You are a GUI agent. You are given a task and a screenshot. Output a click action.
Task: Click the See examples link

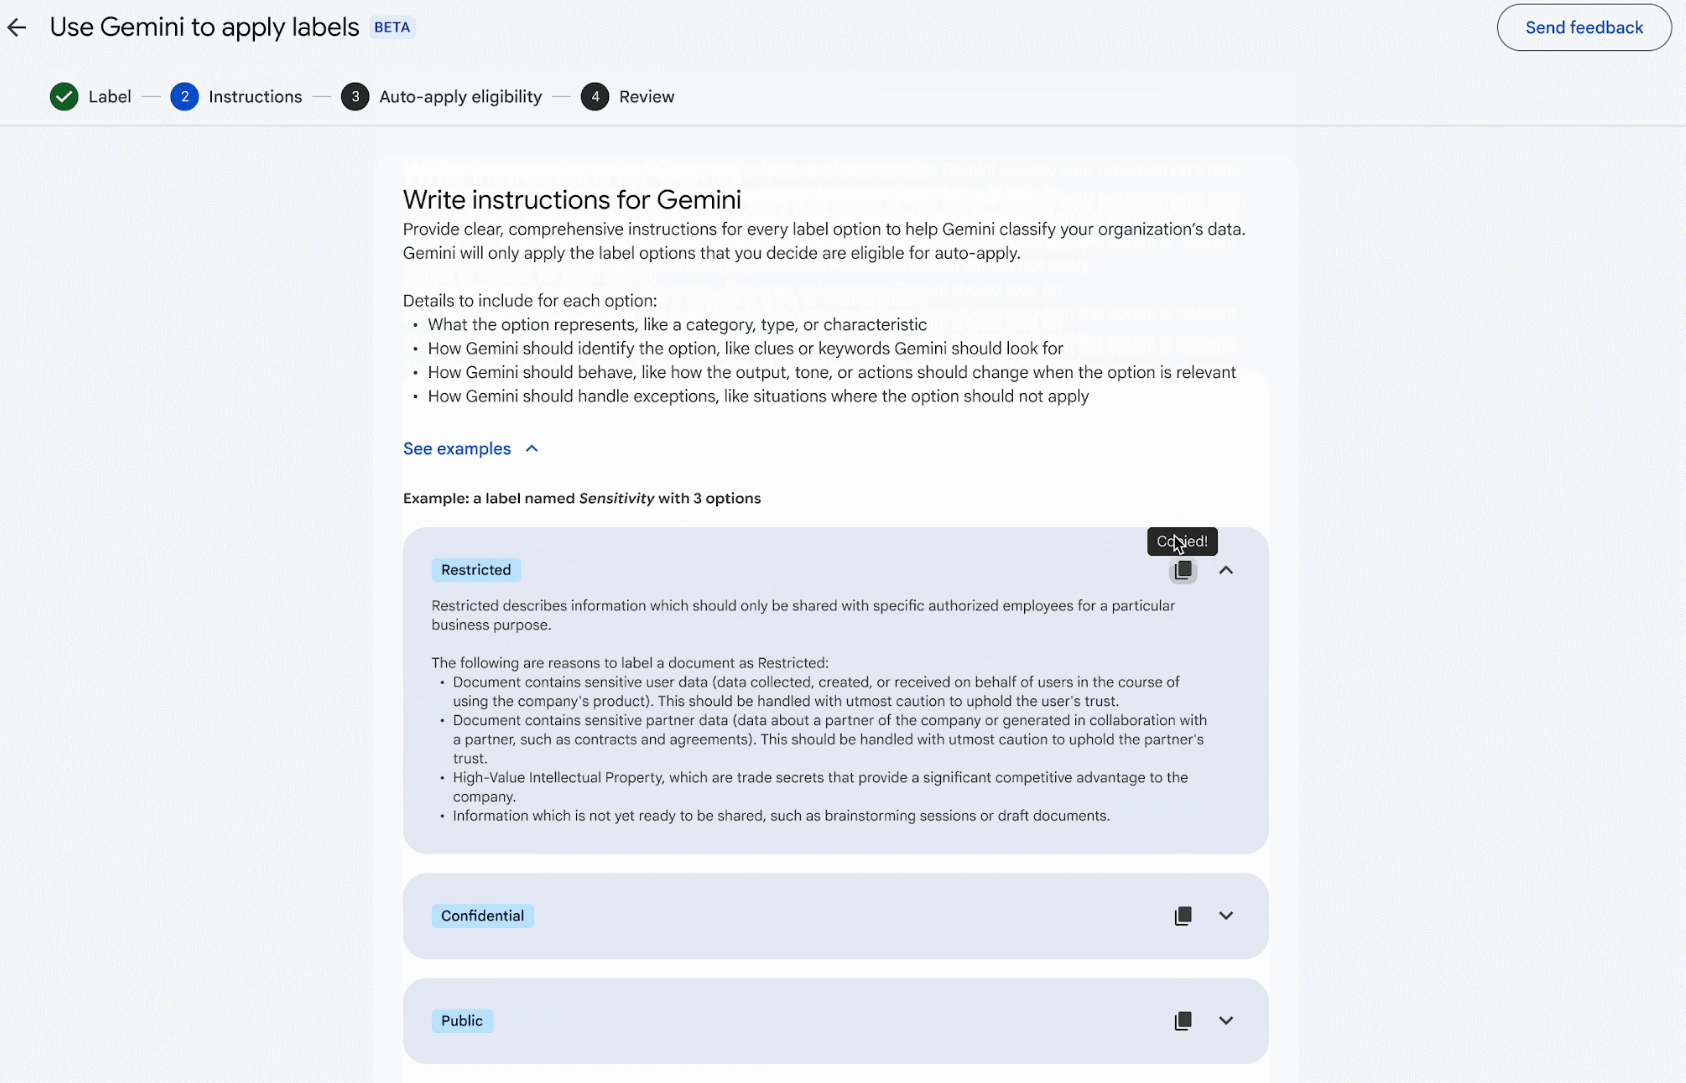tap(457, 449)
